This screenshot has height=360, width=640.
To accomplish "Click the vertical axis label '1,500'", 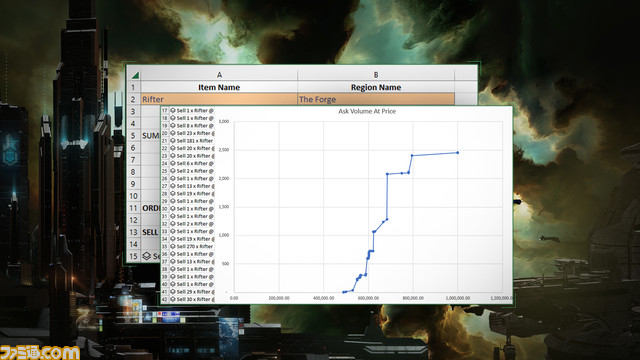I will point(224,207).
